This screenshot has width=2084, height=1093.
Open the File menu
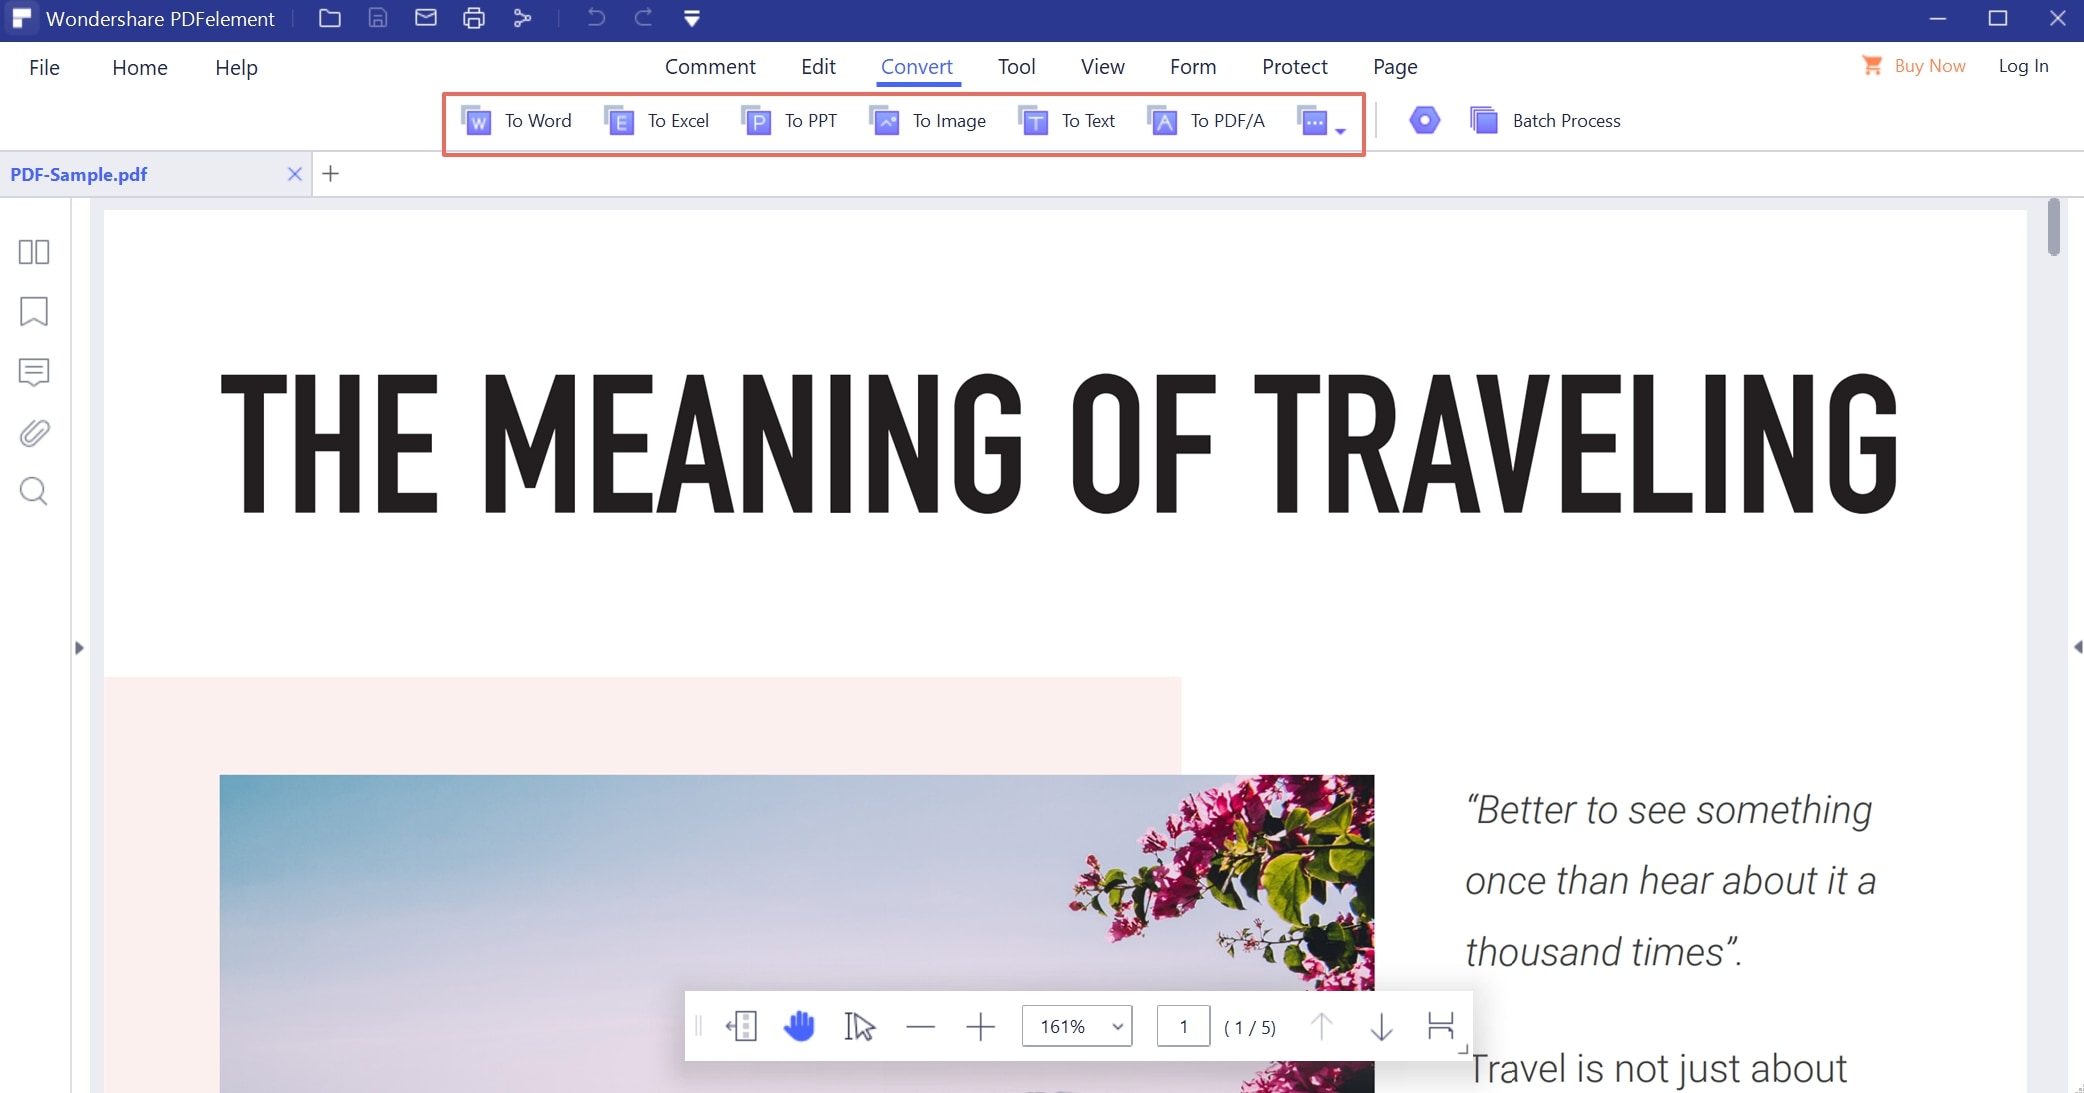(44, 67)
